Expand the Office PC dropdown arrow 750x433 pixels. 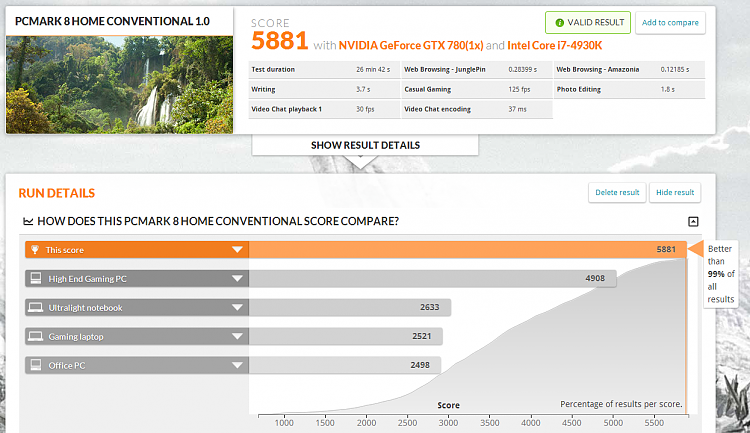click(x=237, y=365)
